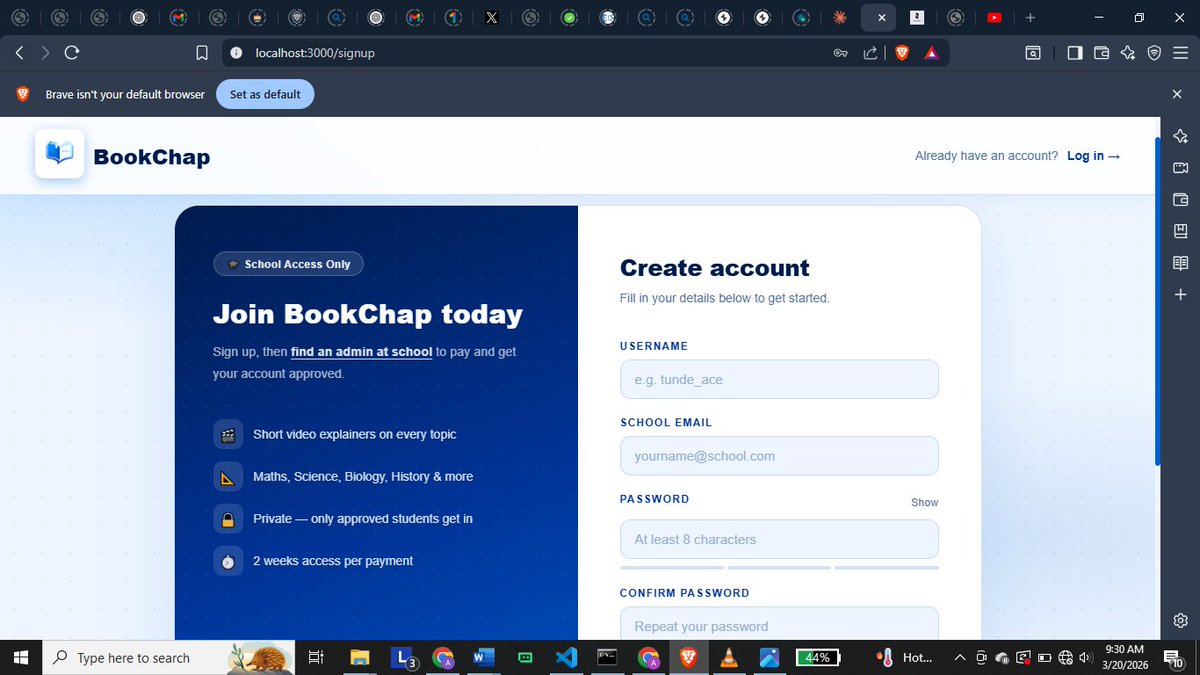Open the bookmarks panel in the sidebar
The width and height of the screenshot is (1200, 675).
point(1180,231)
